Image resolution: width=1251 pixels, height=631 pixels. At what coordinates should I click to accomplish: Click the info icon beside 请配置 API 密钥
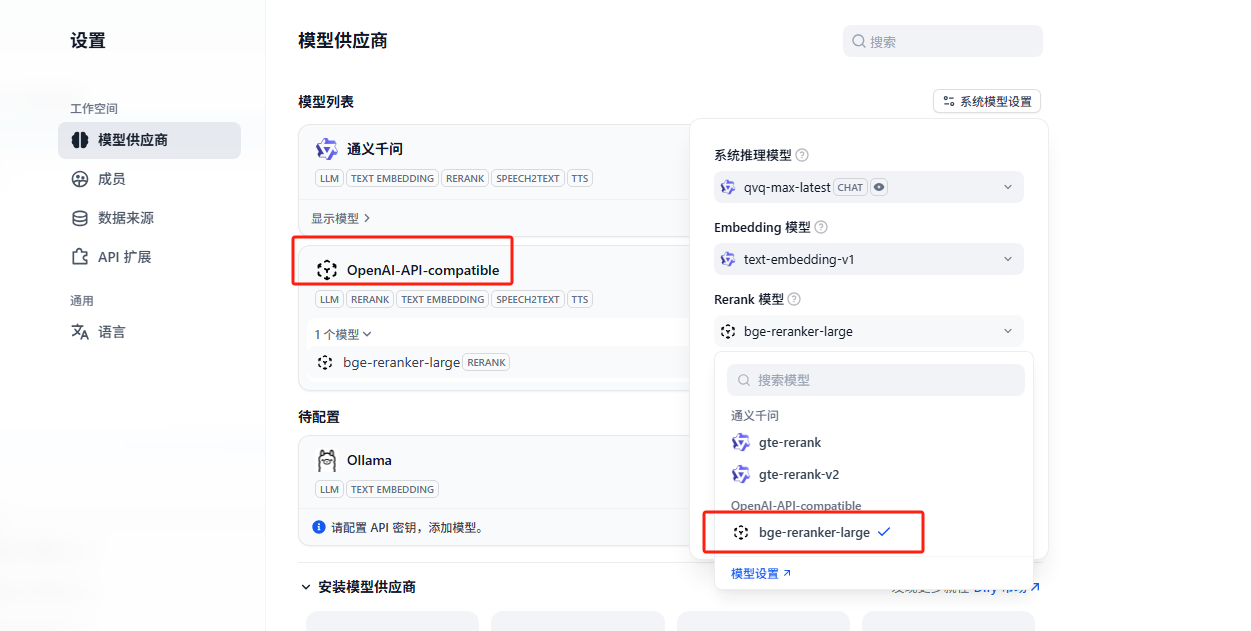point(319,527)
